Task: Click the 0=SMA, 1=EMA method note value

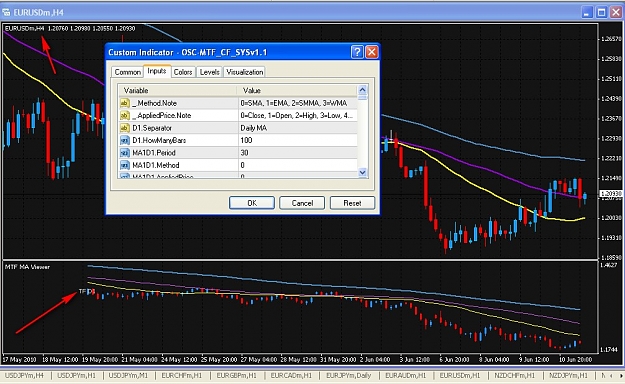Action: point(298,103)
